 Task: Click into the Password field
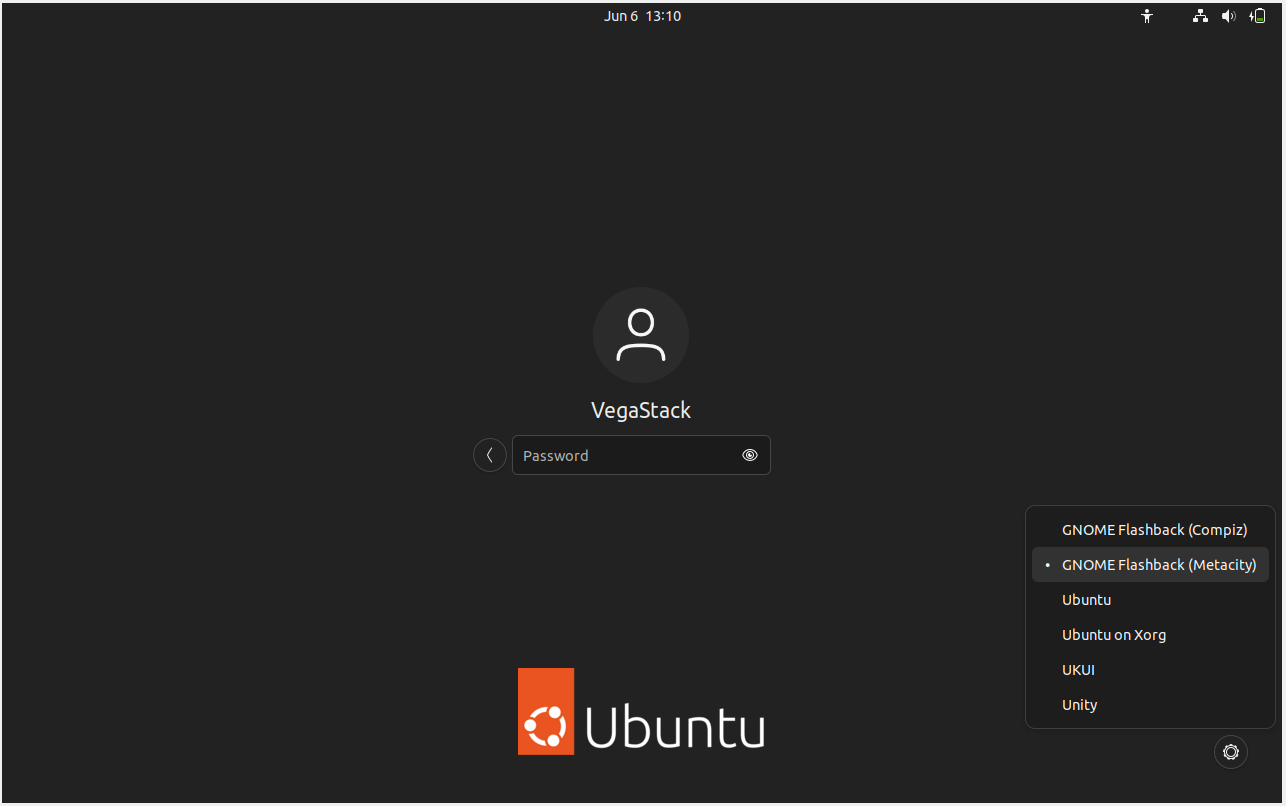point(641,455)
